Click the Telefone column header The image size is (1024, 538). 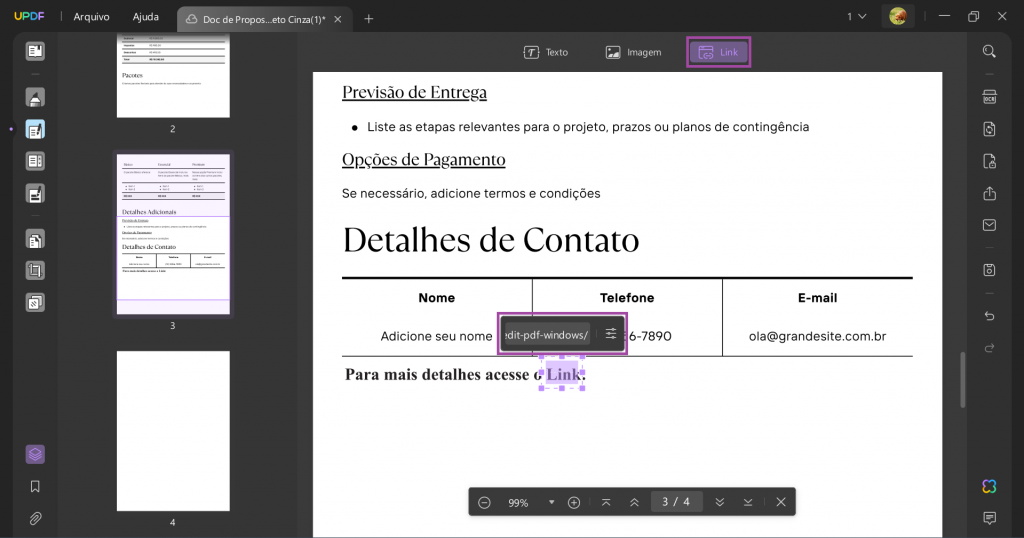[627, 298]
